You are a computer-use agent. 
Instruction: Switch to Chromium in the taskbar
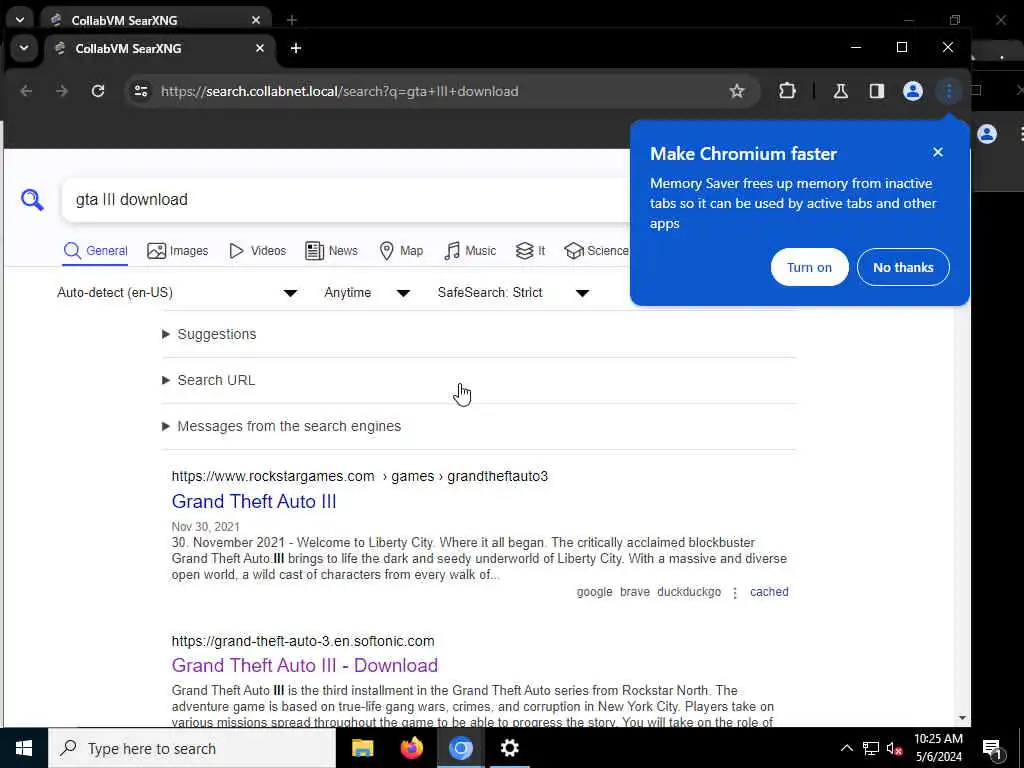460,748
